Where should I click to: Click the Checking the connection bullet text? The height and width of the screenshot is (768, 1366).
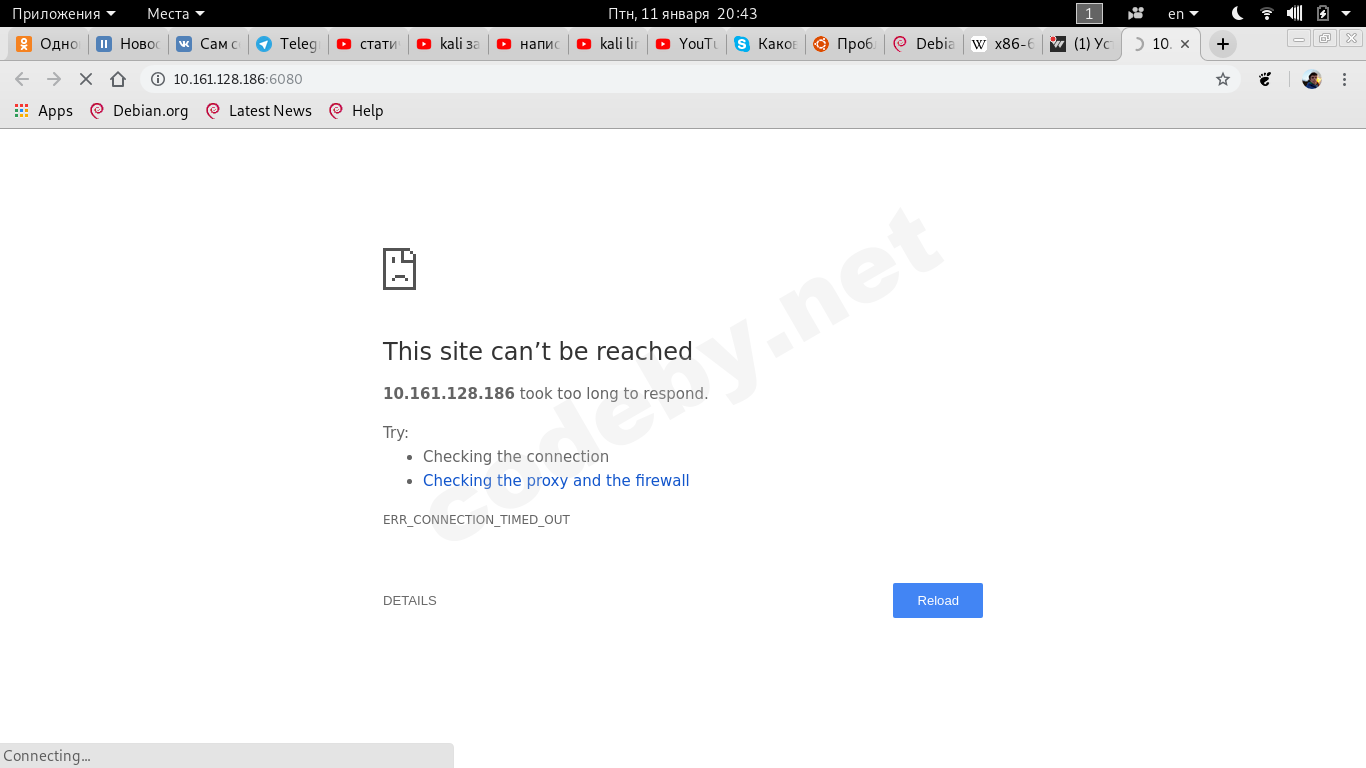516,457
